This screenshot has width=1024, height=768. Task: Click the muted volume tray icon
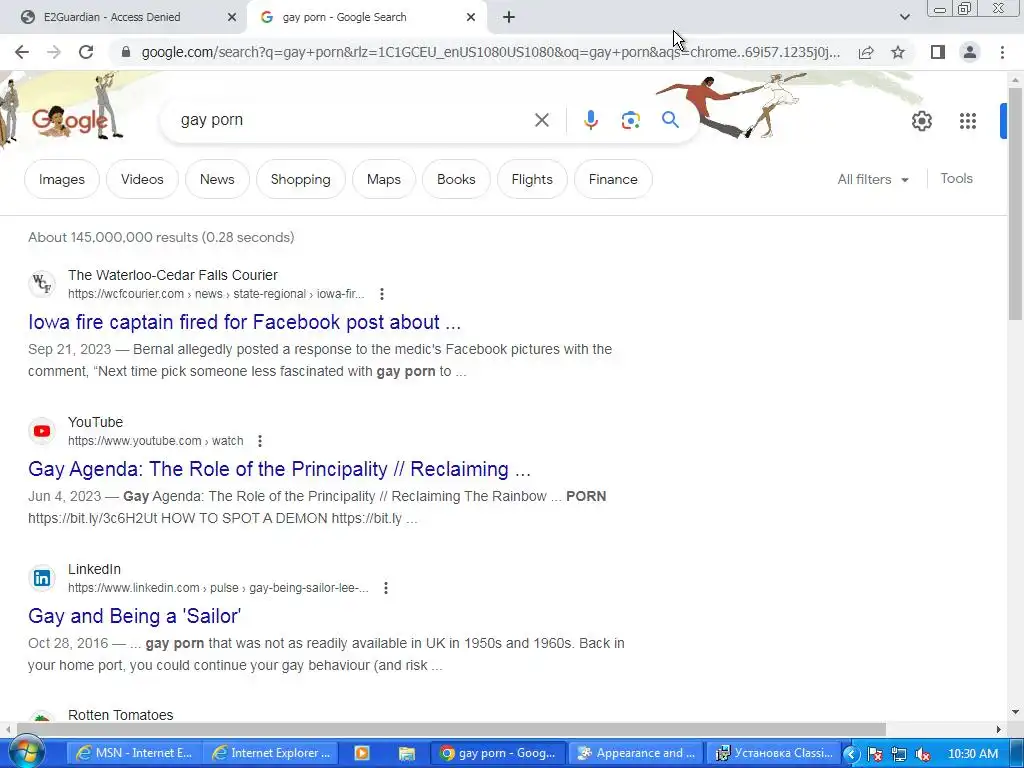click(923, 754)
